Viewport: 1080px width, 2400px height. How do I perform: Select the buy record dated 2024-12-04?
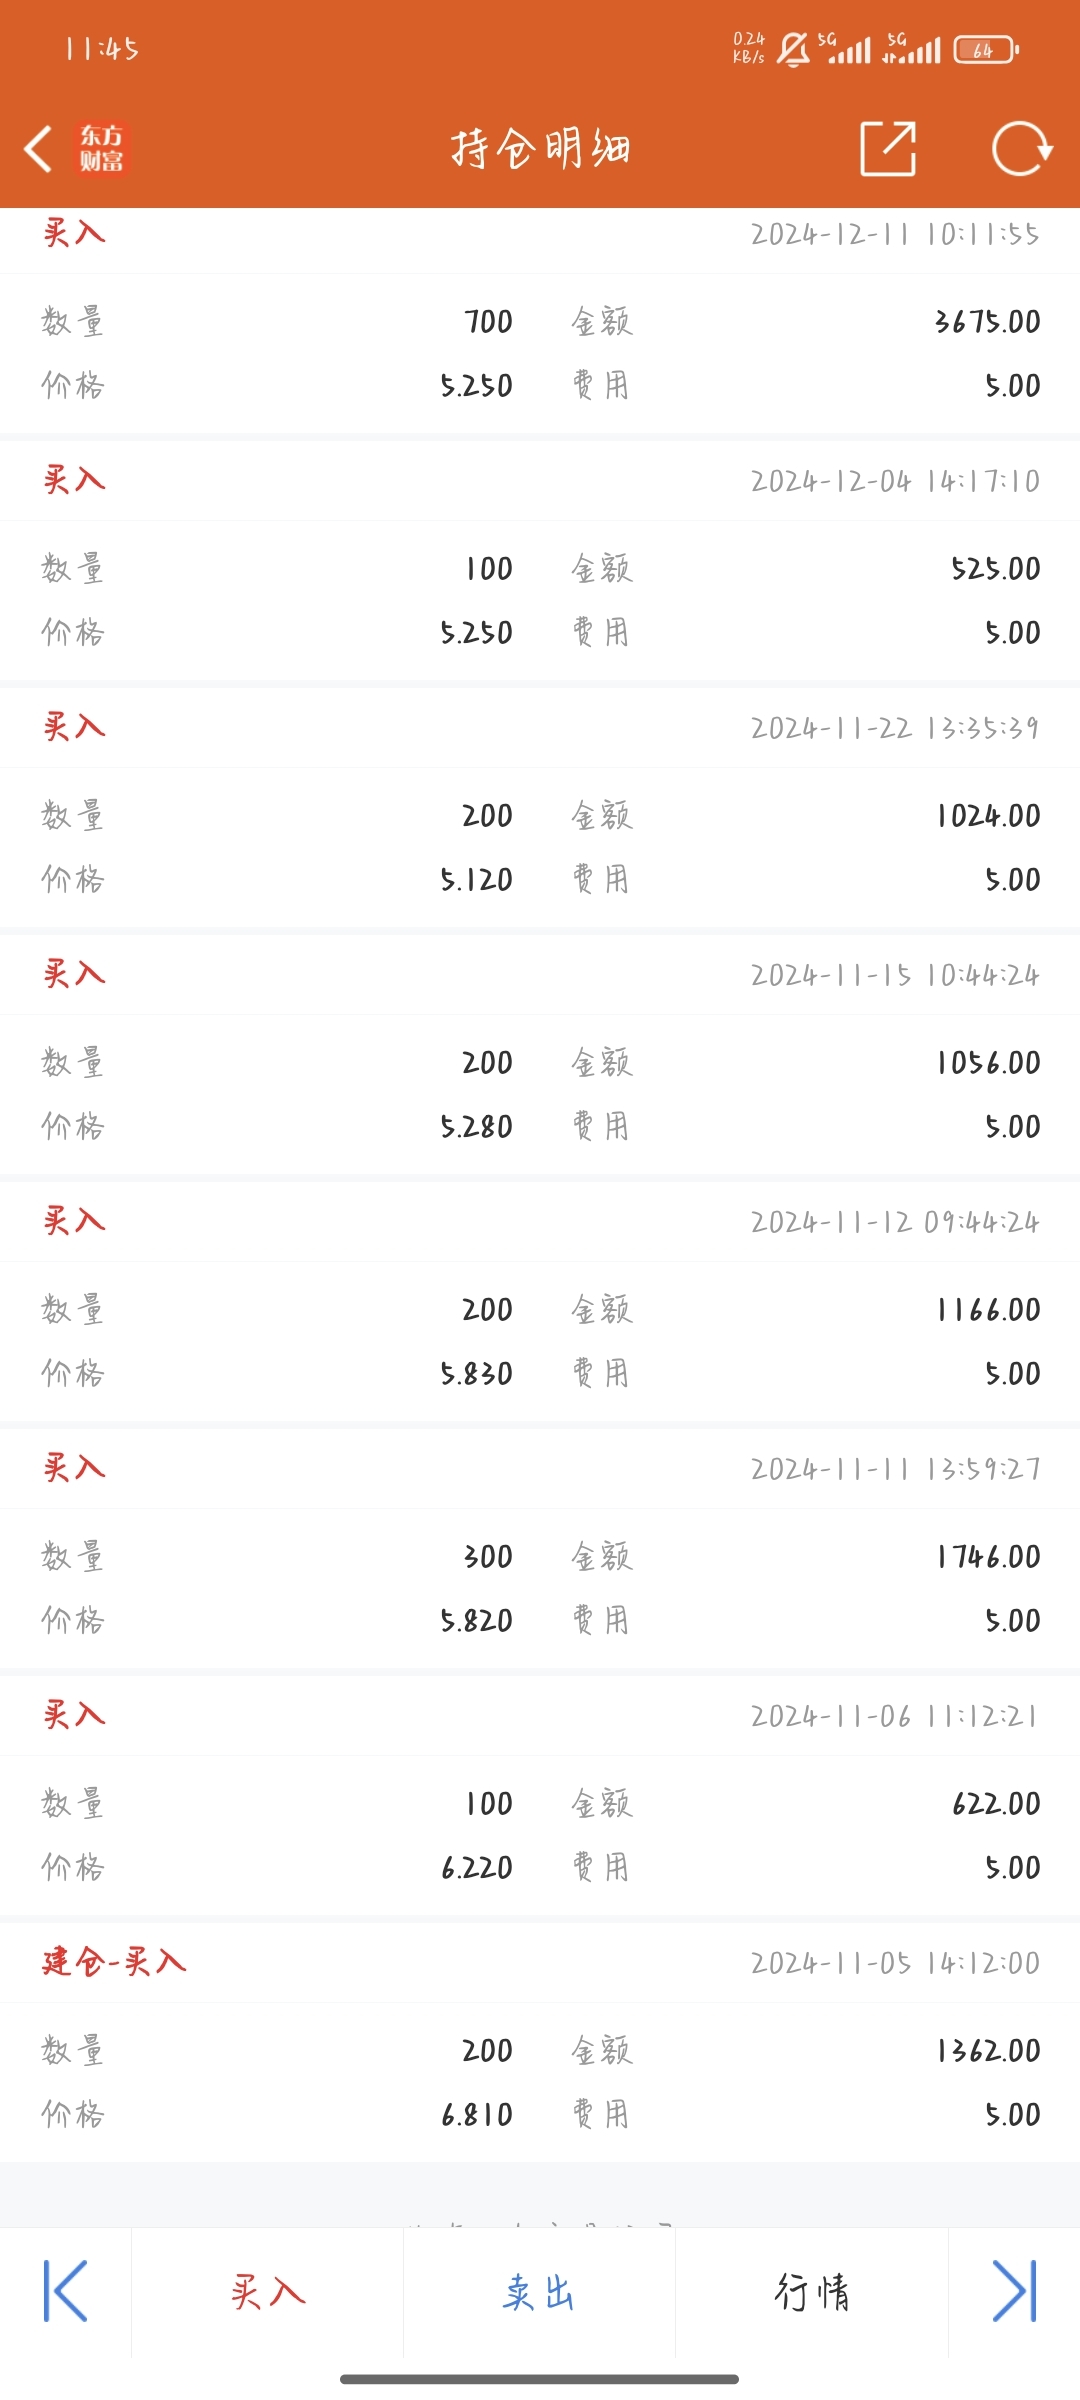pyautogui.click(x=540, y=560)
